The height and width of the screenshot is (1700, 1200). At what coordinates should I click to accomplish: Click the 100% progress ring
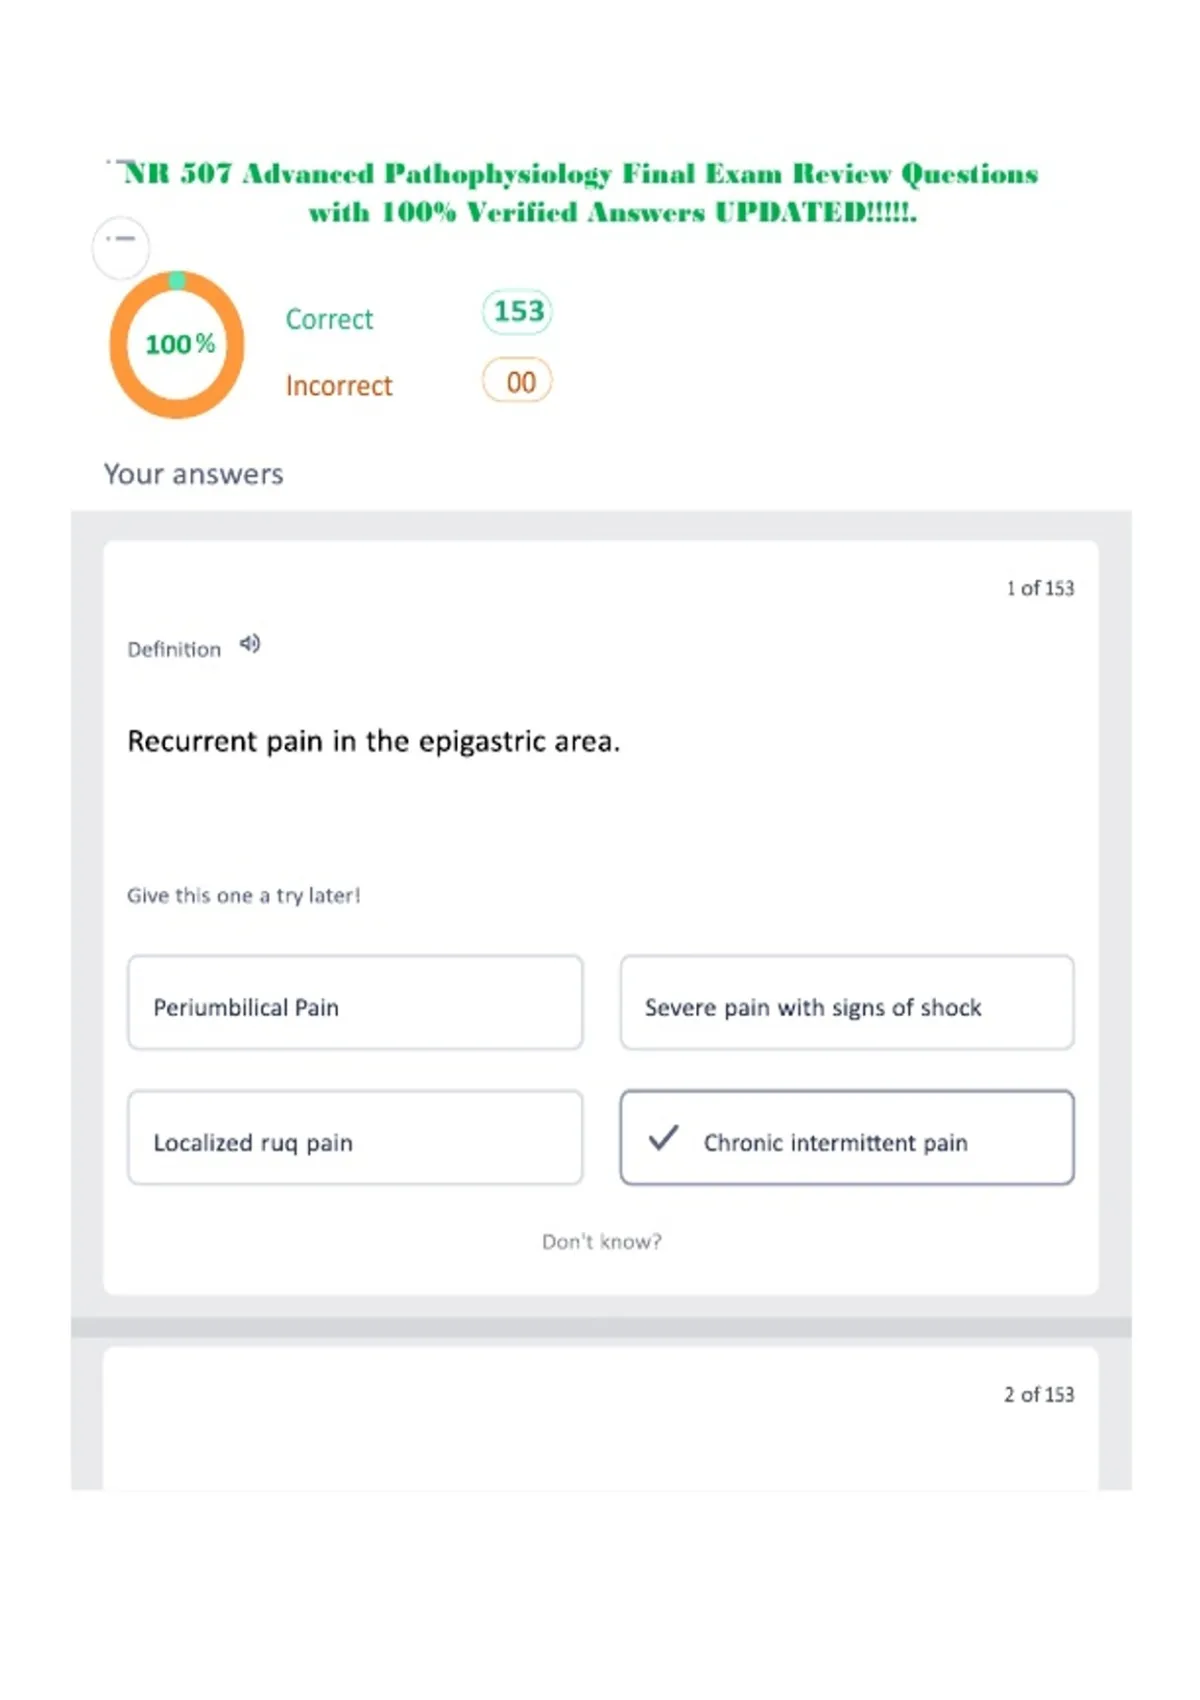[177, 344]
